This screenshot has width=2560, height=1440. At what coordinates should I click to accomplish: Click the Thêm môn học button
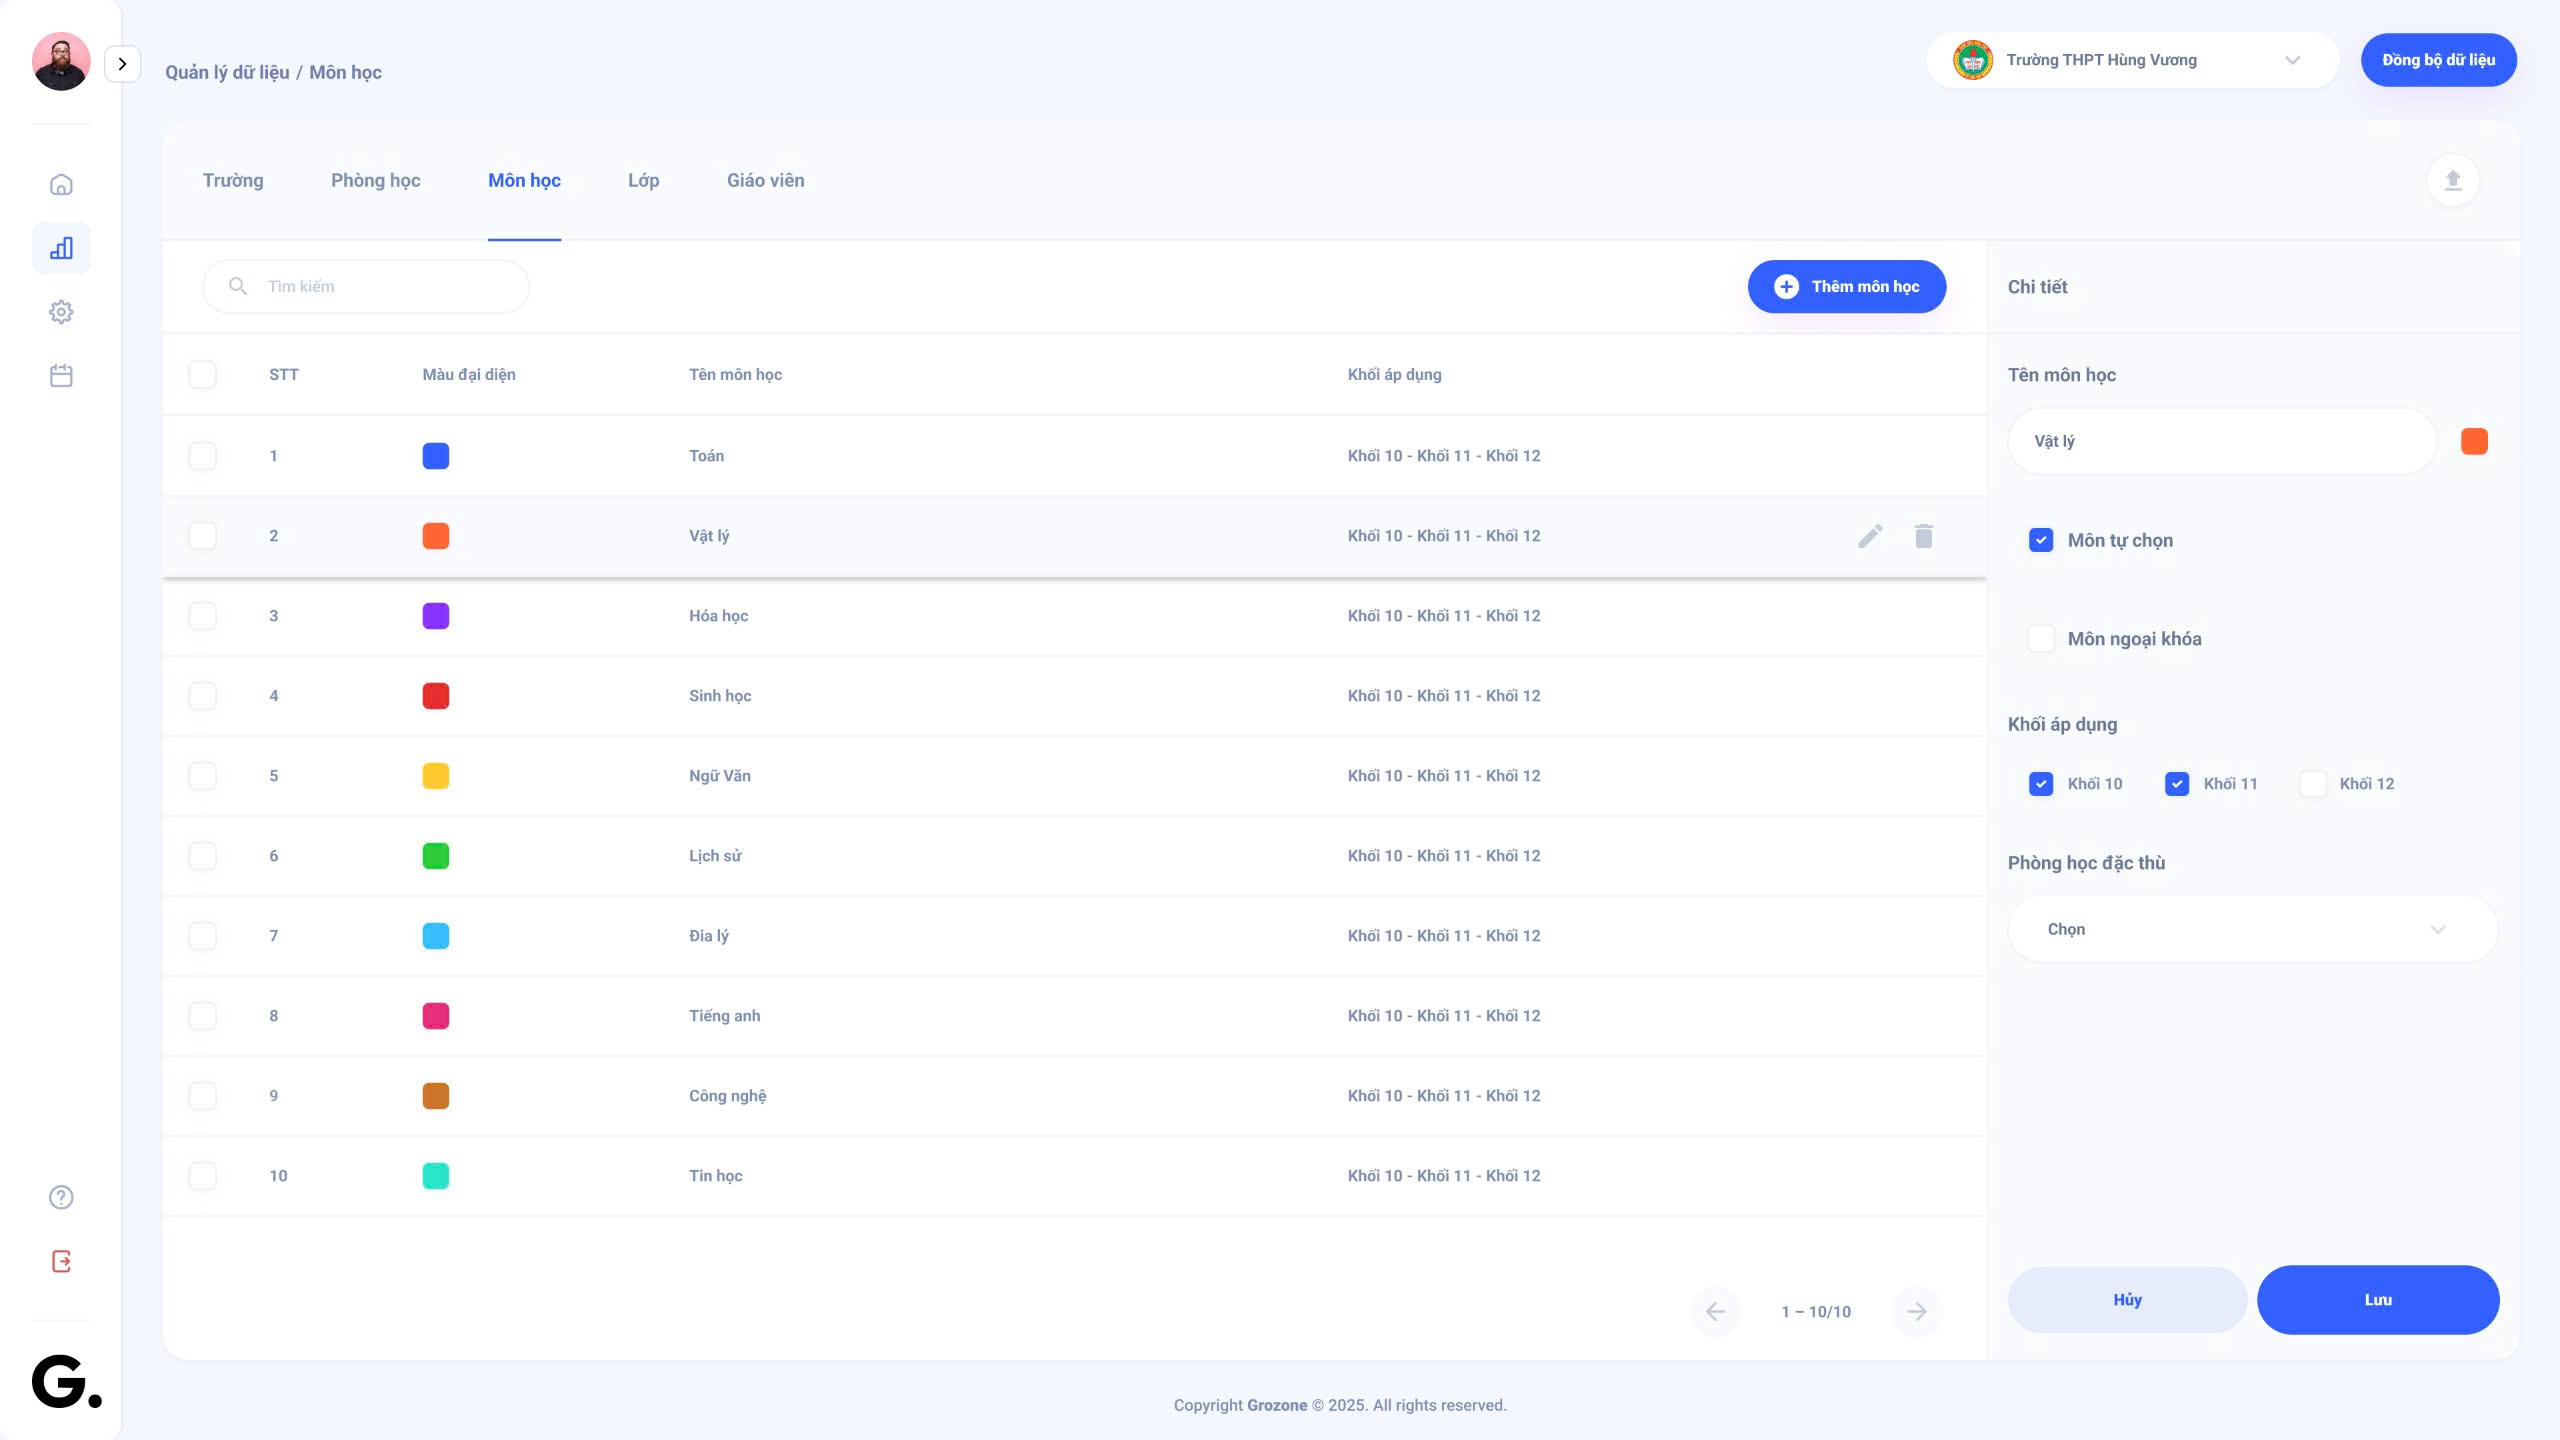point(1846,287)
